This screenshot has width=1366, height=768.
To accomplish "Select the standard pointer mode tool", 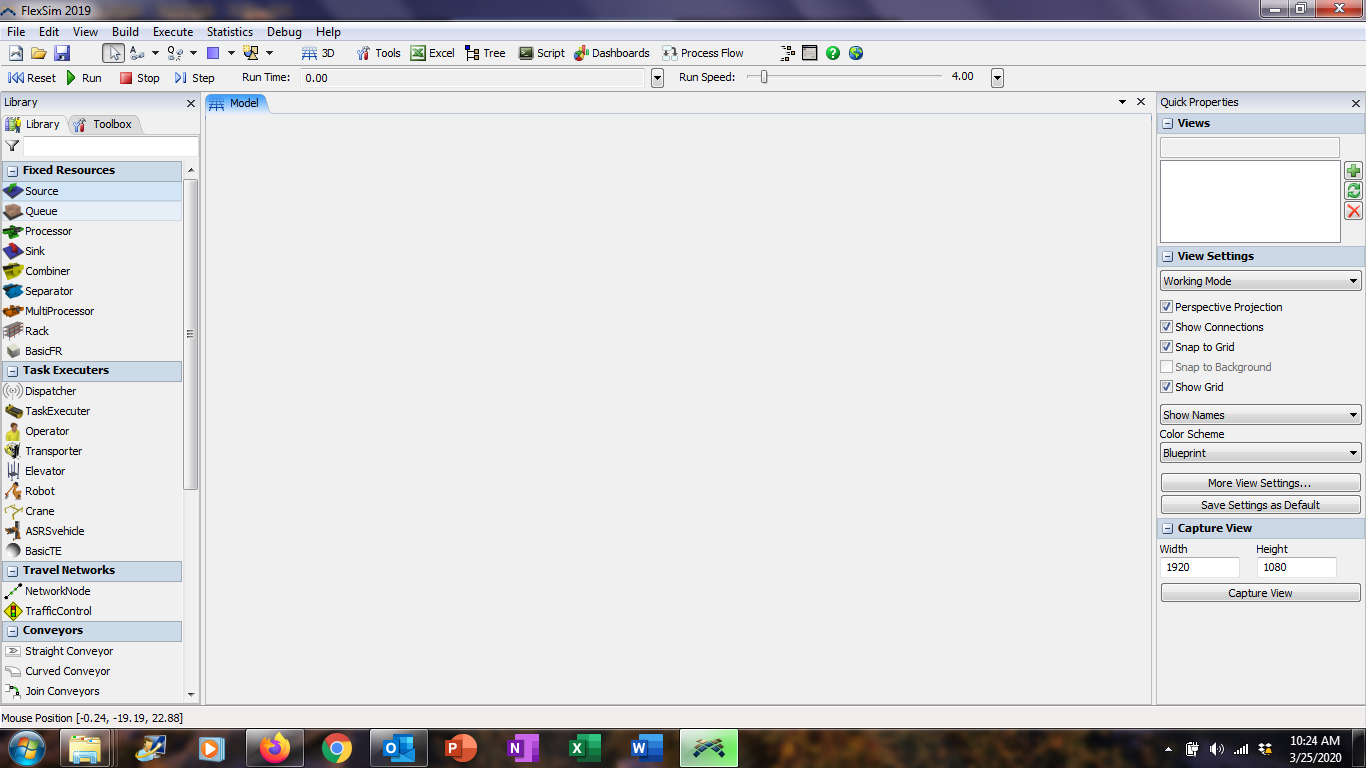I will pos(114,53).
